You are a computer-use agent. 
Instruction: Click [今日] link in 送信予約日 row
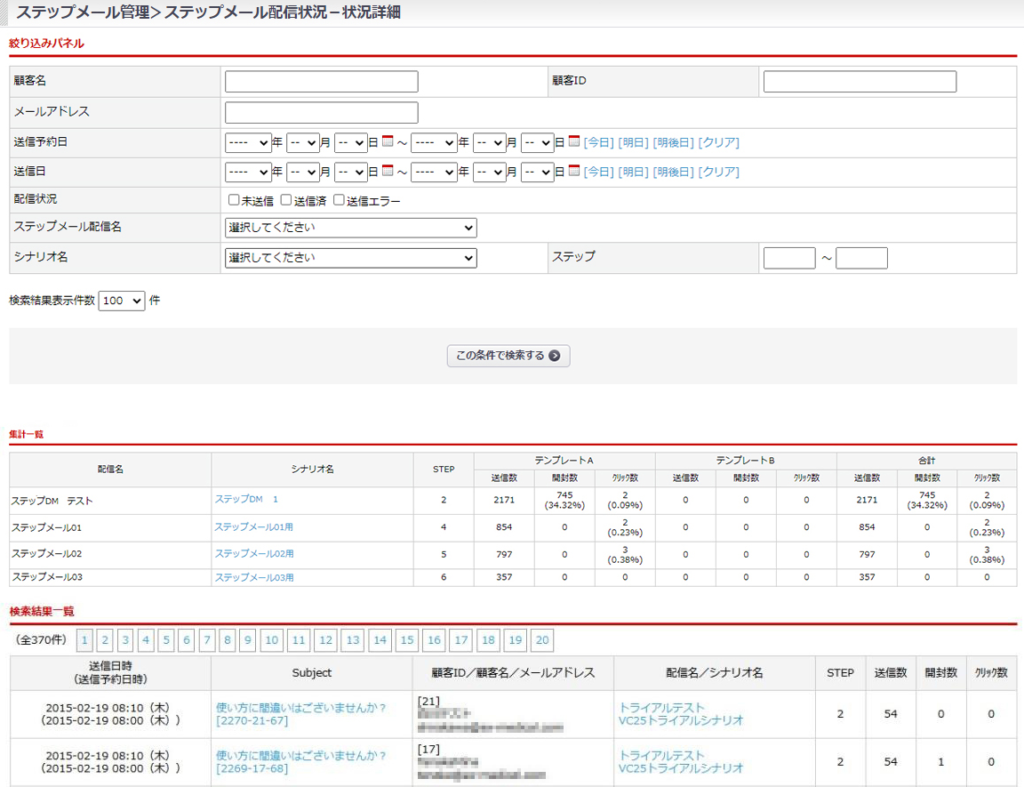tap(598, 142)
